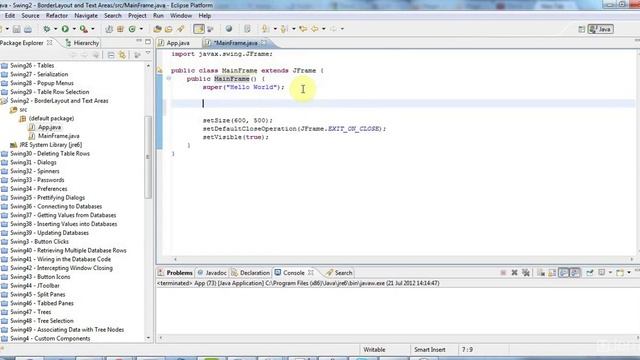This screenshot has height=360, width=640.
Task: Open the Edit menu
Action: tap(10, 16)
